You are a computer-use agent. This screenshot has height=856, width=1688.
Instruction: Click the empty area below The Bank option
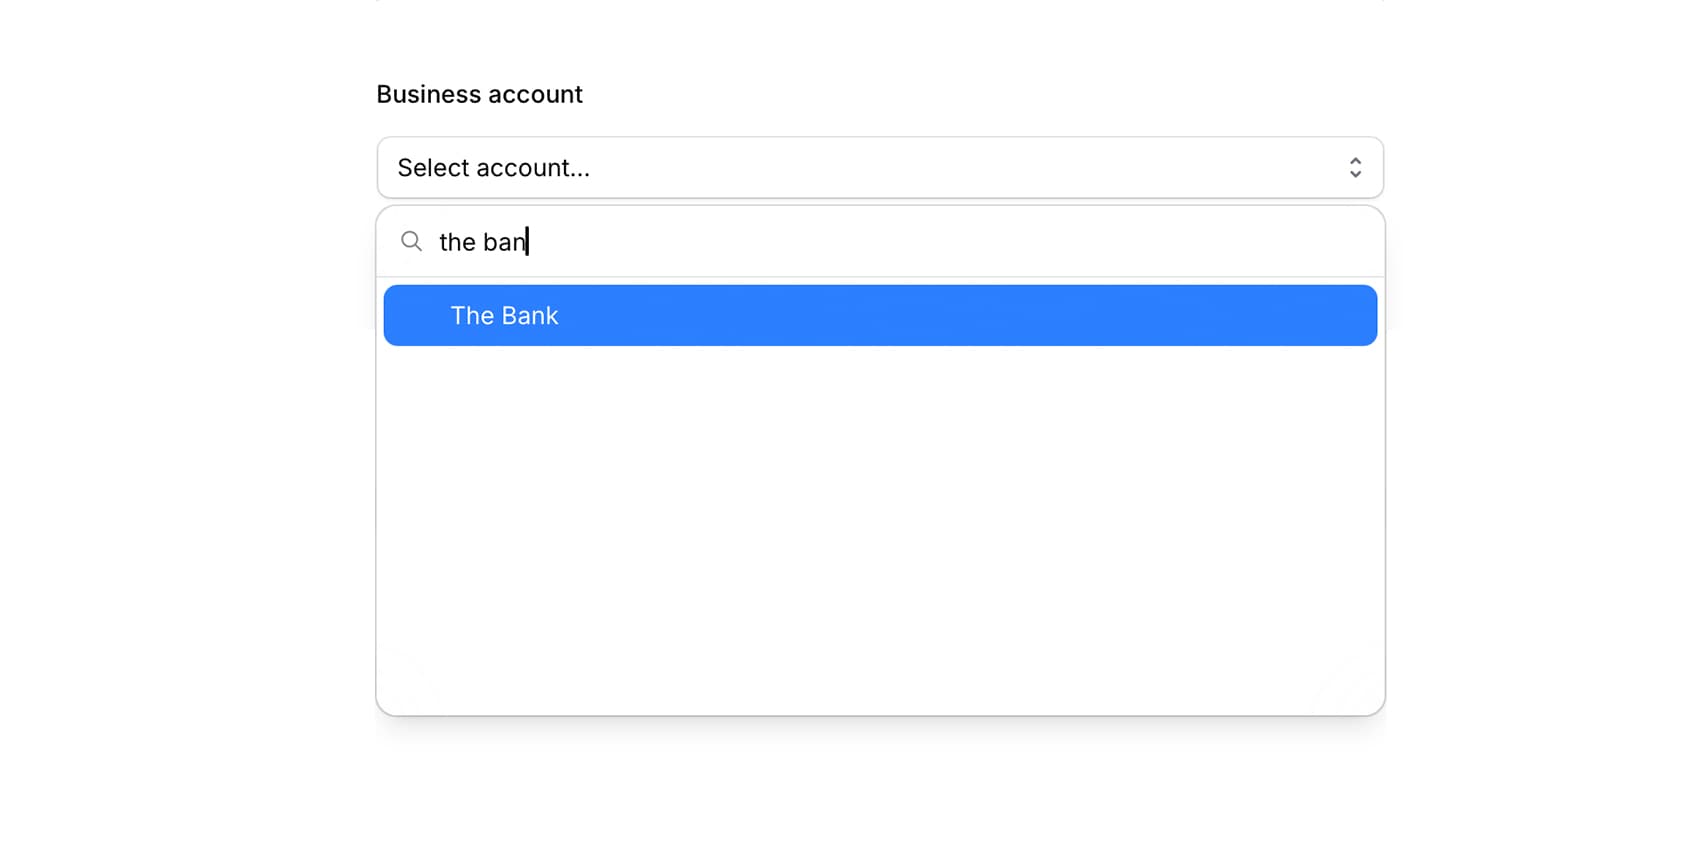880,520
